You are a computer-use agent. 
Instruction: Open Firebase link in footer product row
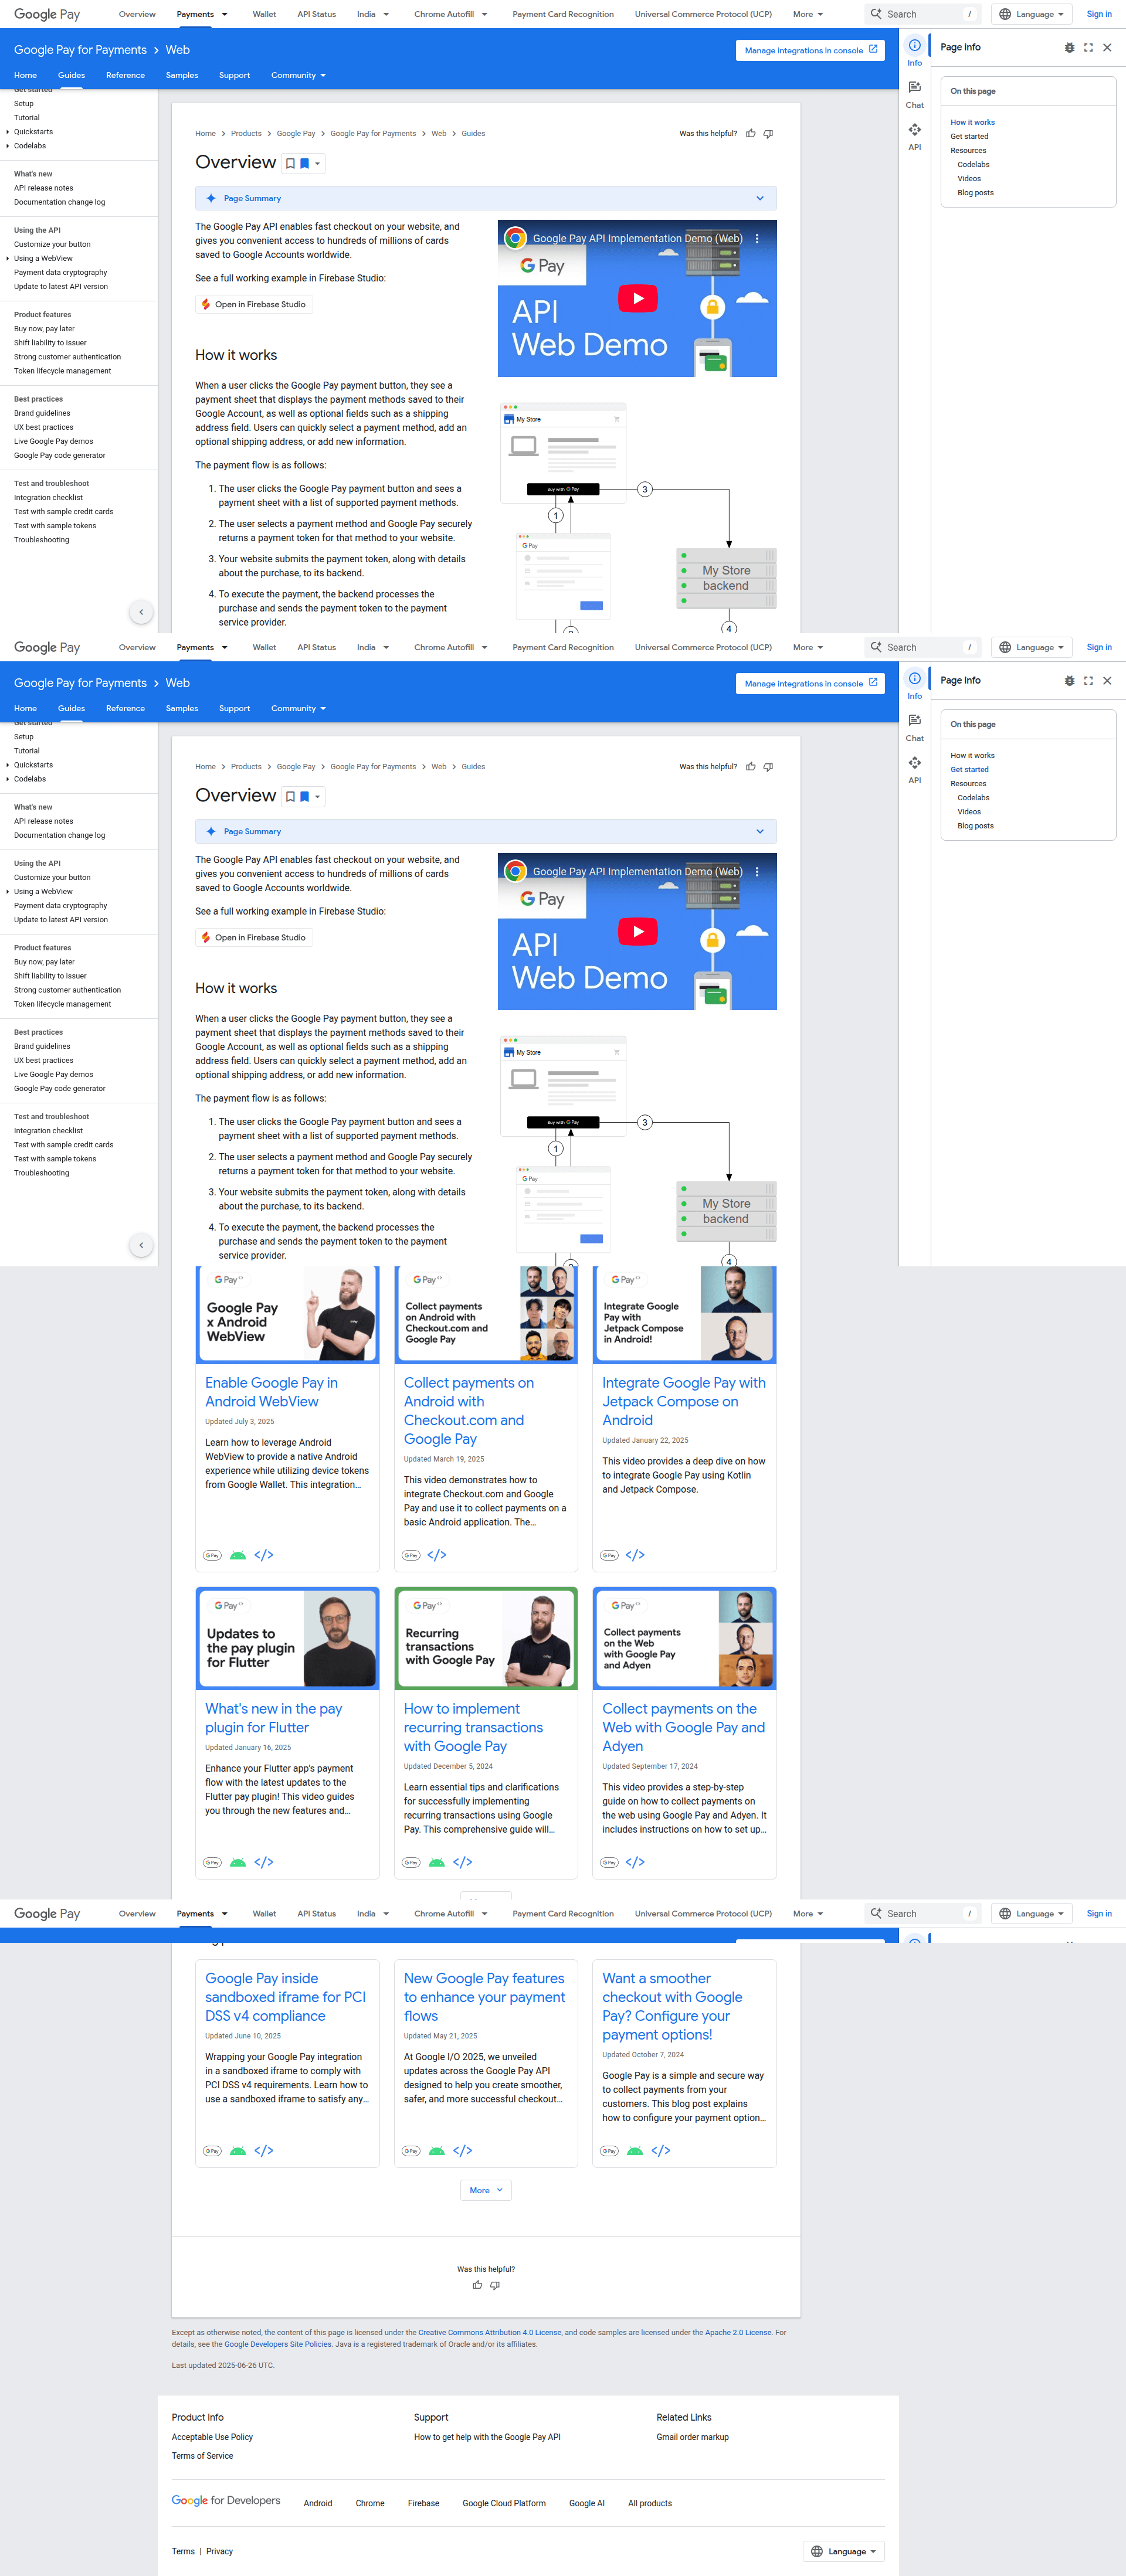click(x=423, y=2503)
